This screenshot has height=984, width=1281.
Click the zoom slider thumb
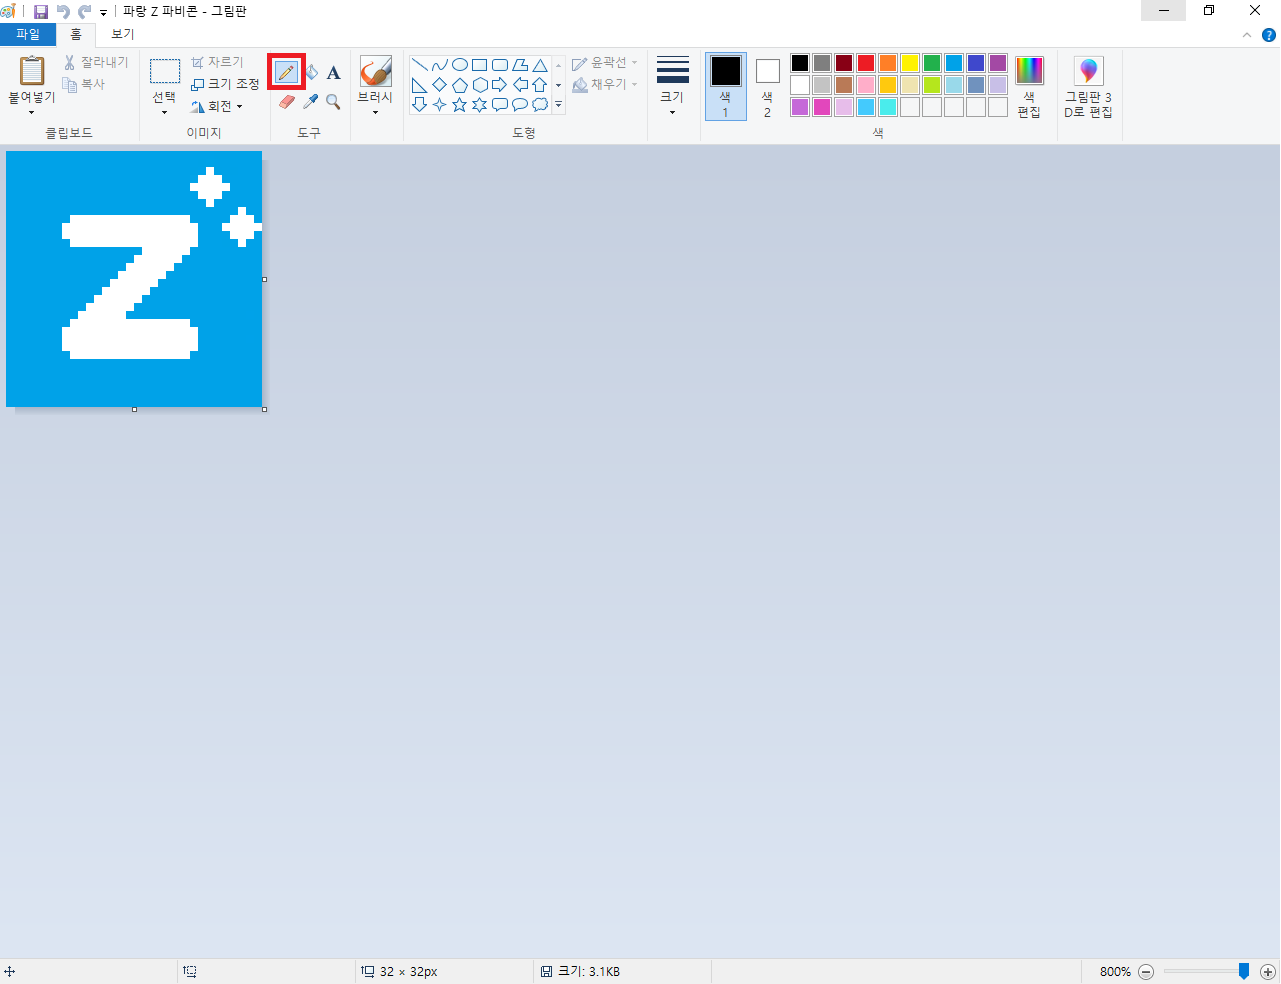[1244, 971]
